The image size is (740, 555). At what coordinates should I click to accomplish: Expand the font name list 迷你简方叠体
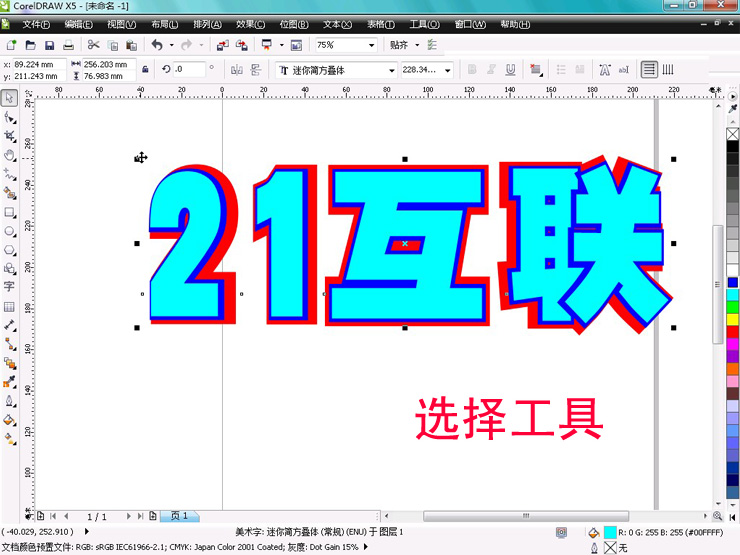point(391,70)
